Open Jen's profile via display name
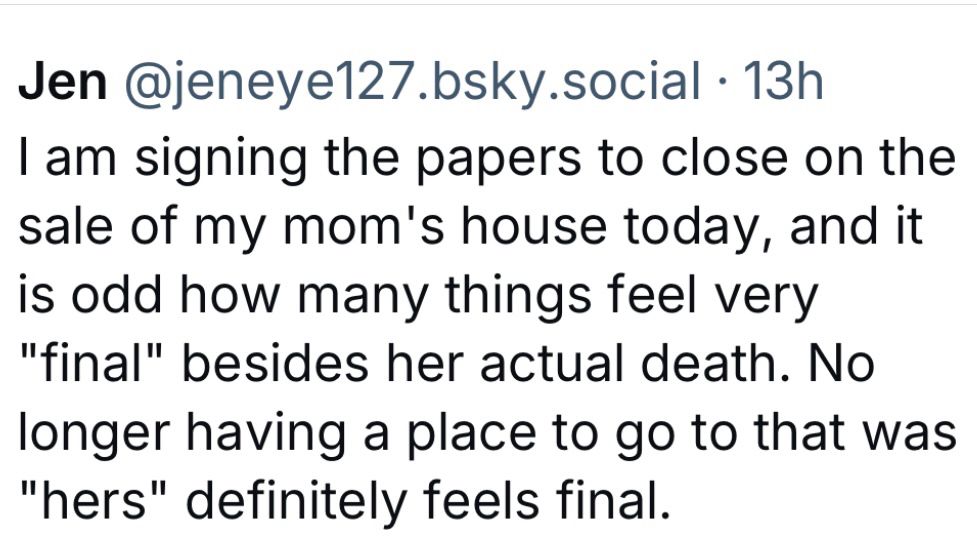Viewport: 977px width, 548px height. 62,82
